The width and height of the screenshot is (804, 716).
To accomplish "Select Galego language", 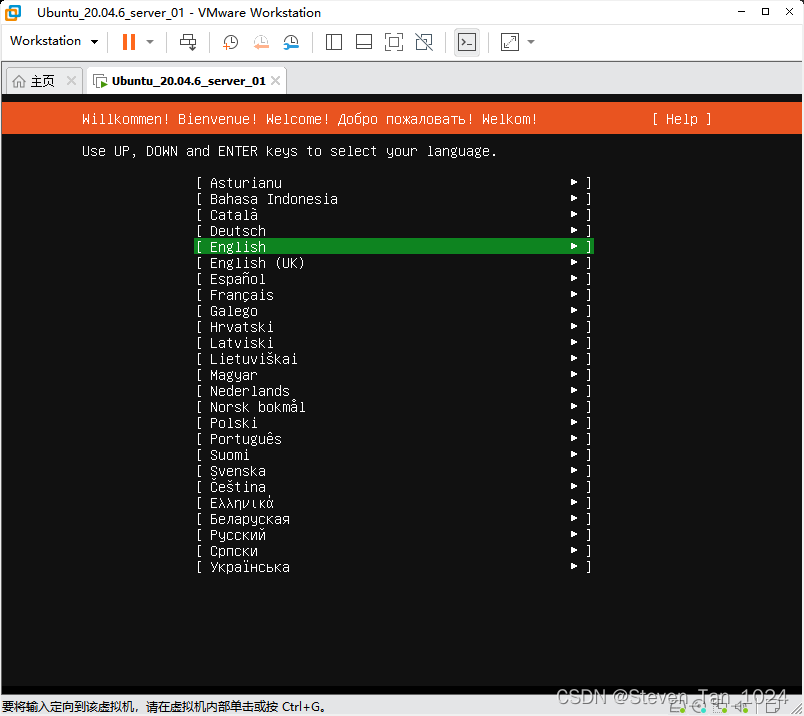I will point(394,310).
